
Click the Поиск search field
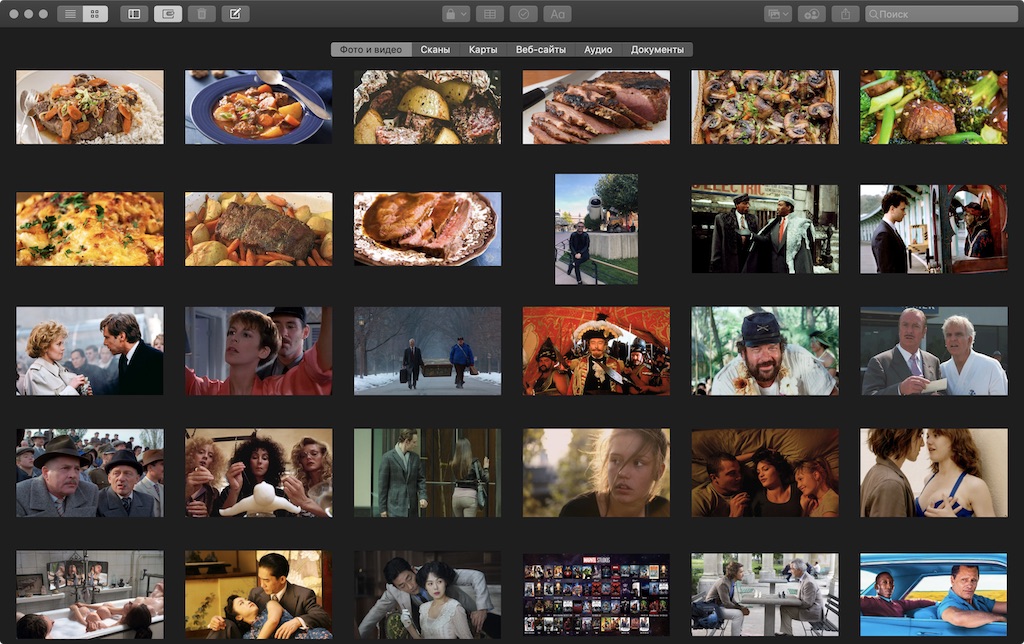point(942,14)
